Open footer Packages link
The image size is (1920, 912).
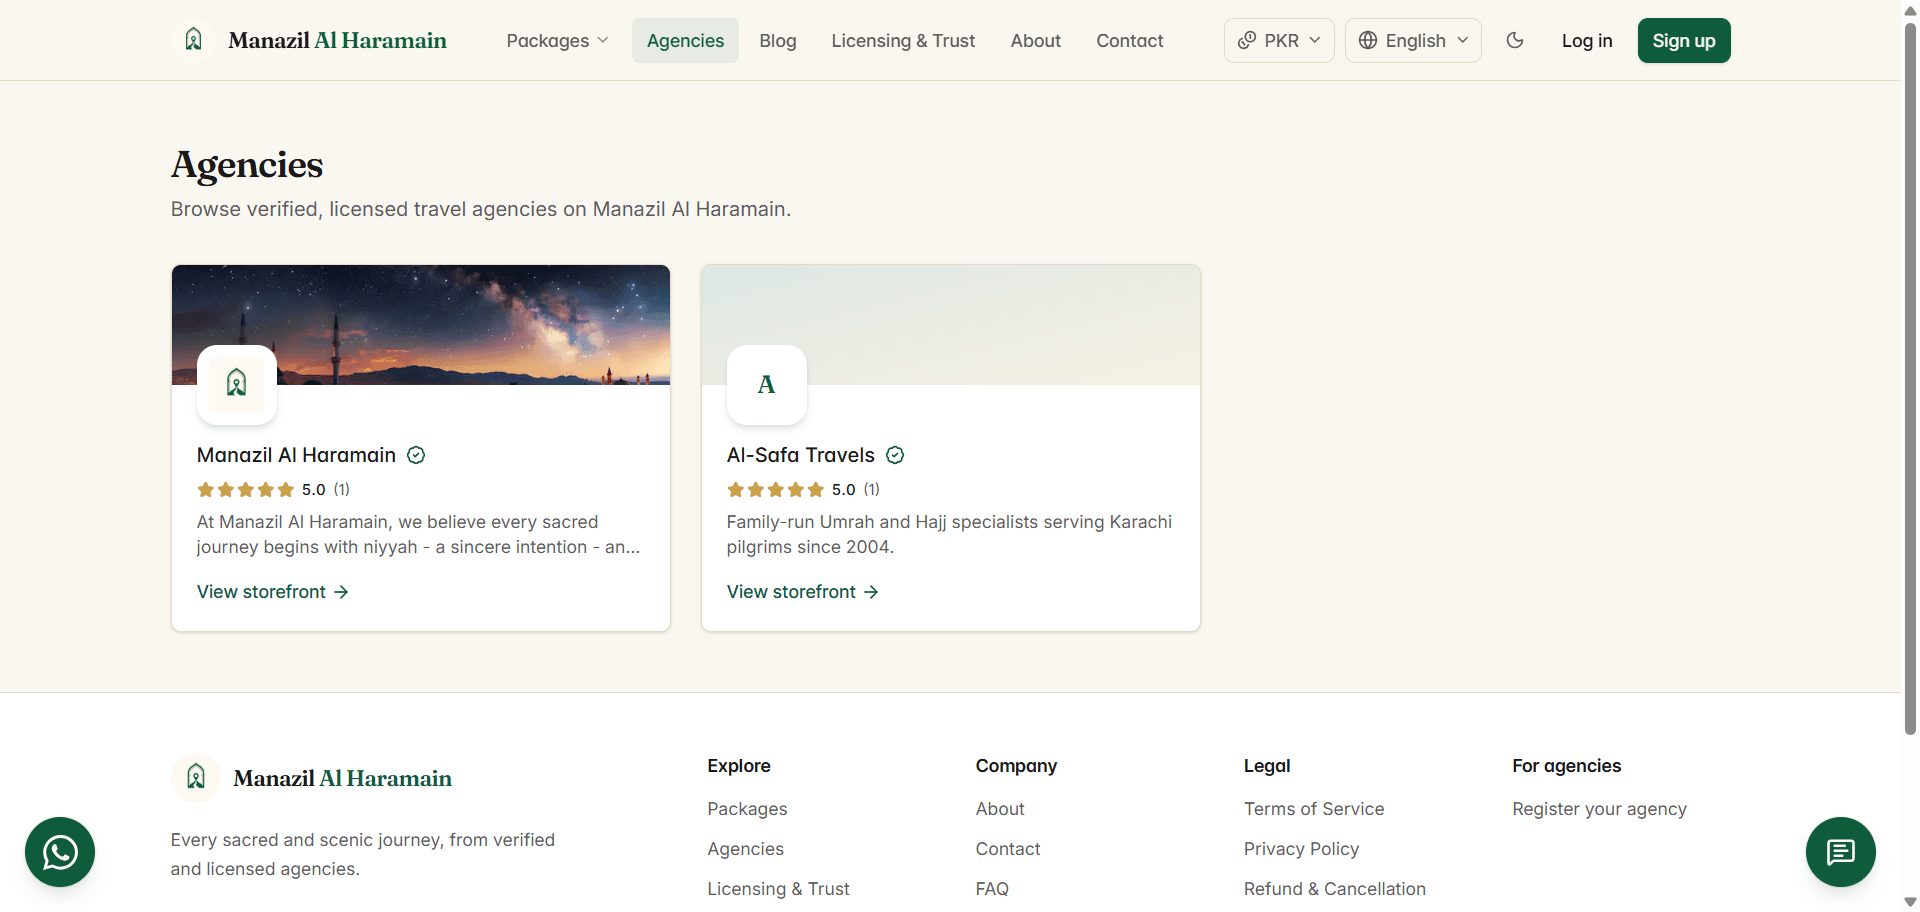tap(747, 809)
